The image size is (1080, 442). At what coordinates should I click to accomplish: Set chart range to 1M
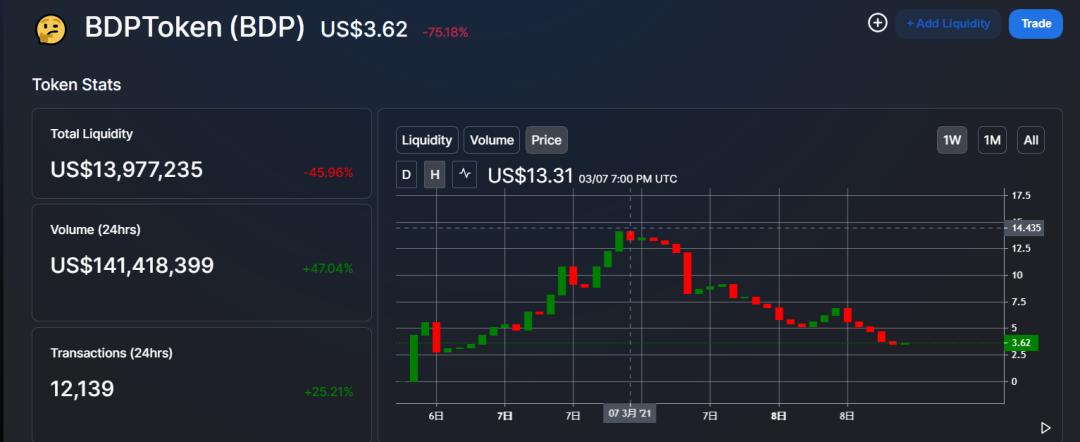(992, 140)
